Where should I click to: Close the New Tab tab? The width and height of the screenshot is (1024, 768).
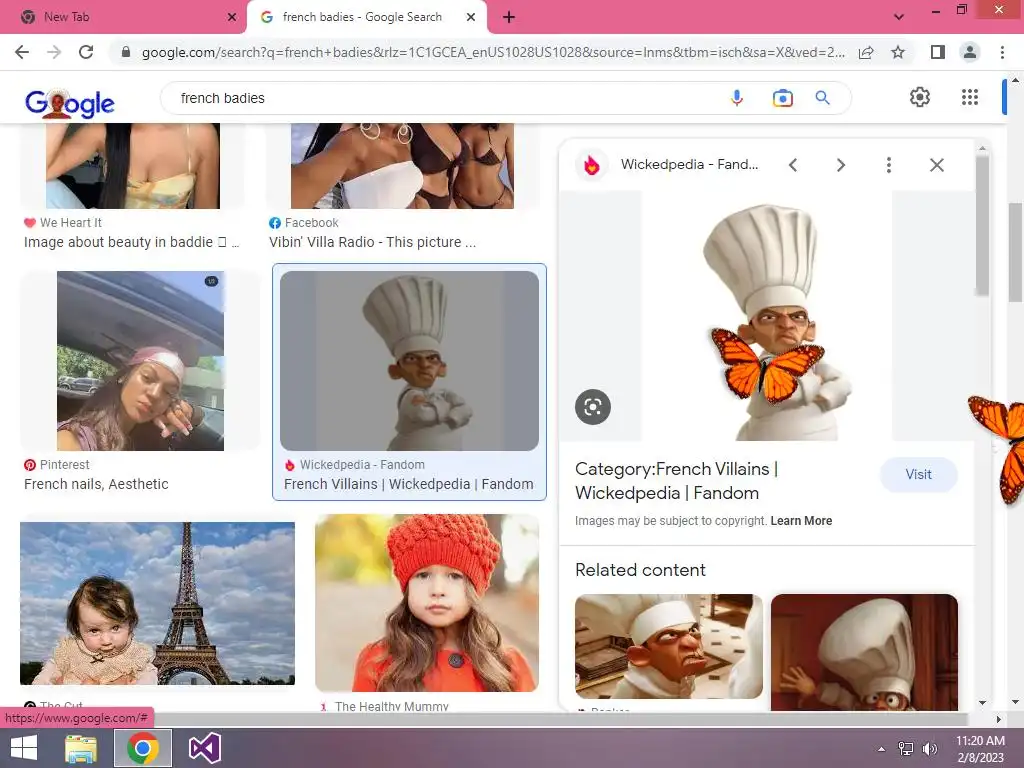(232, 18)
